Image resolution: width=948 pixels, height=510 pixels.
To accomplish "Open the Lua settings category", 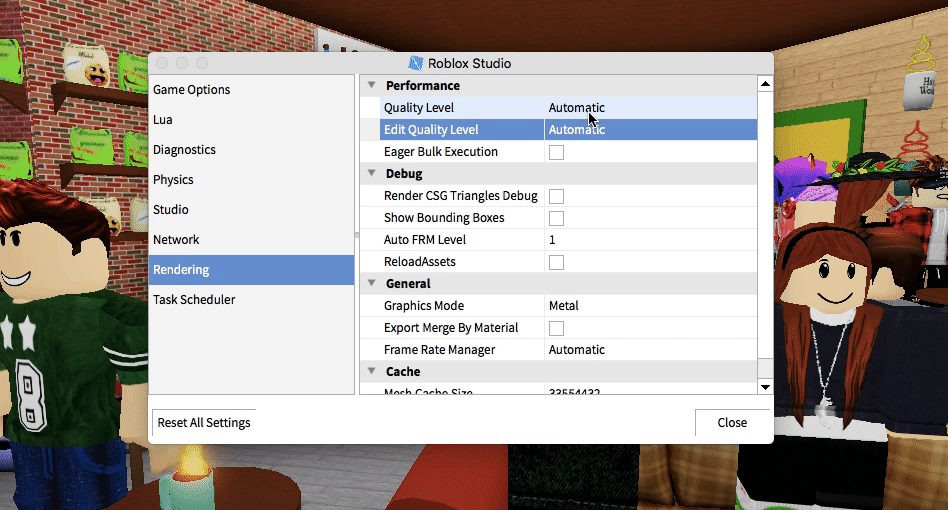I will pyautogui.click(x=252, y=120).
